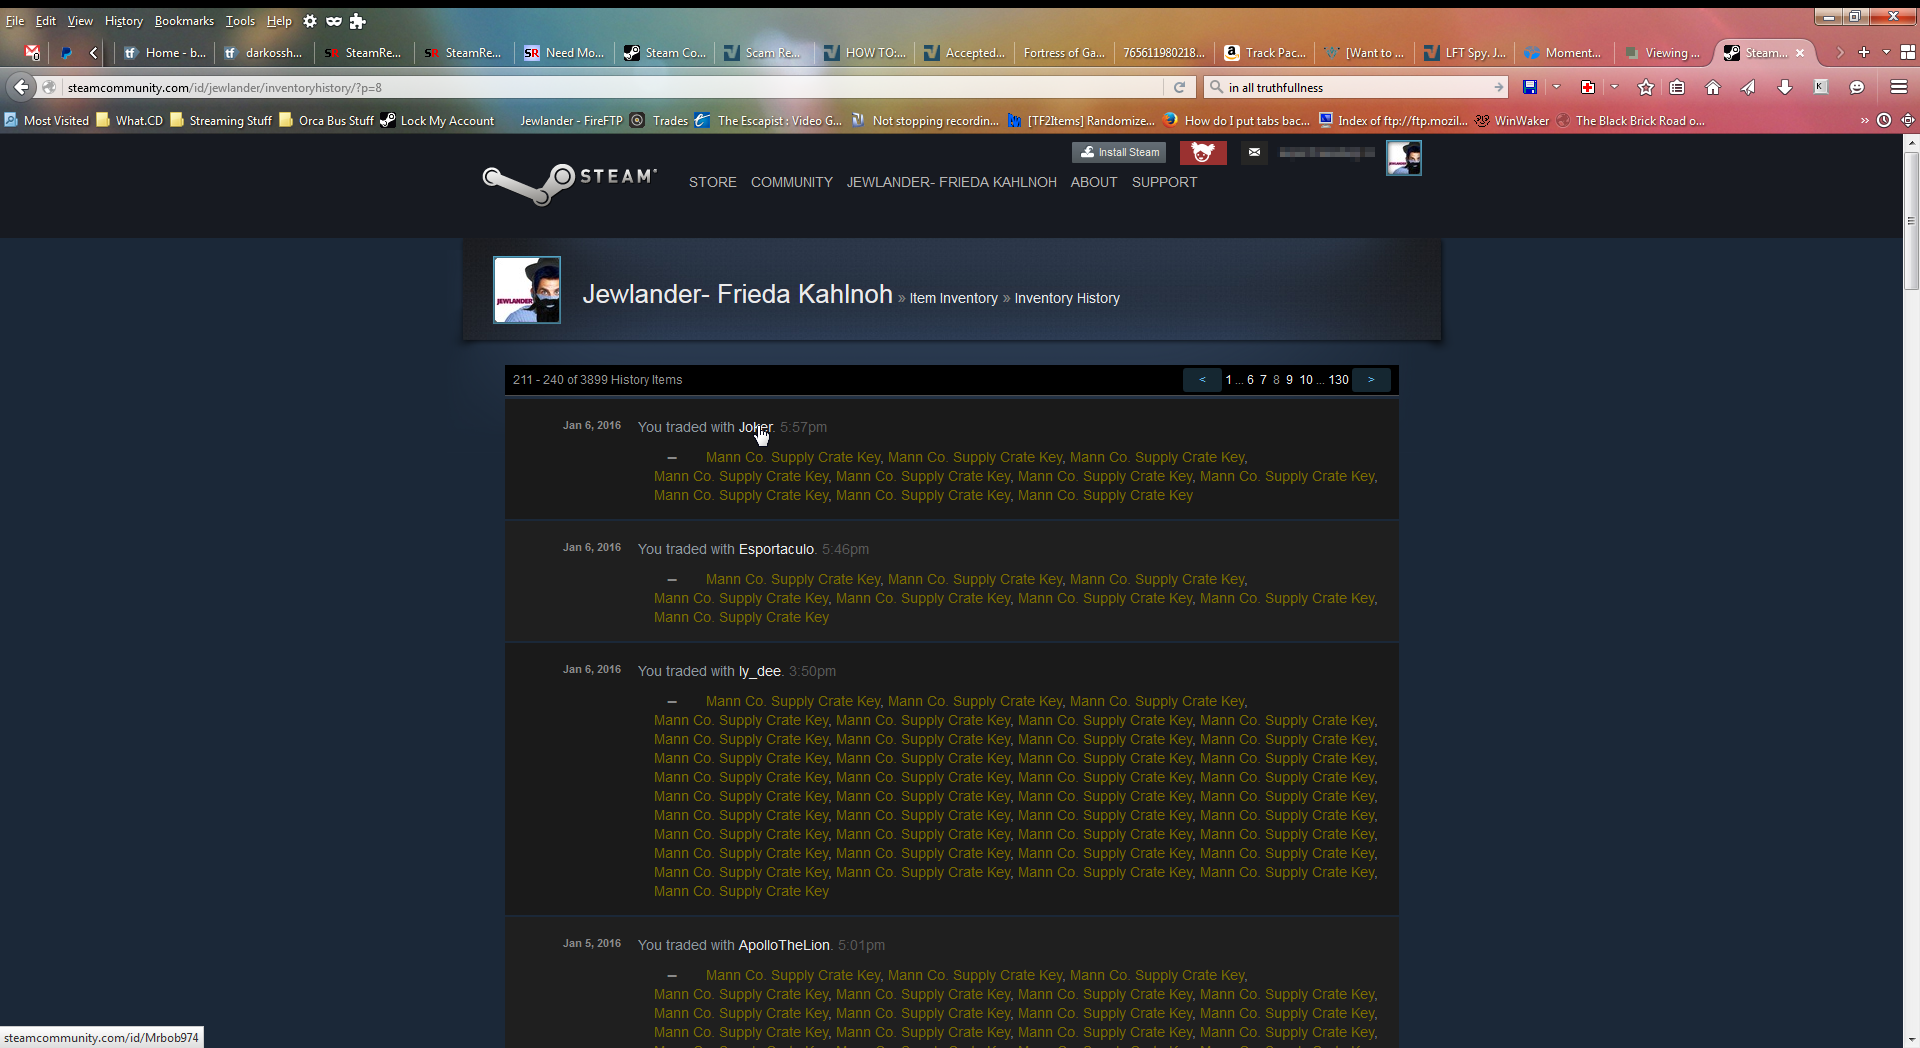The width and height of the screenshot is (1920, 1048).
Task: Click the Install Steam button
Action: coord(1119,152)
